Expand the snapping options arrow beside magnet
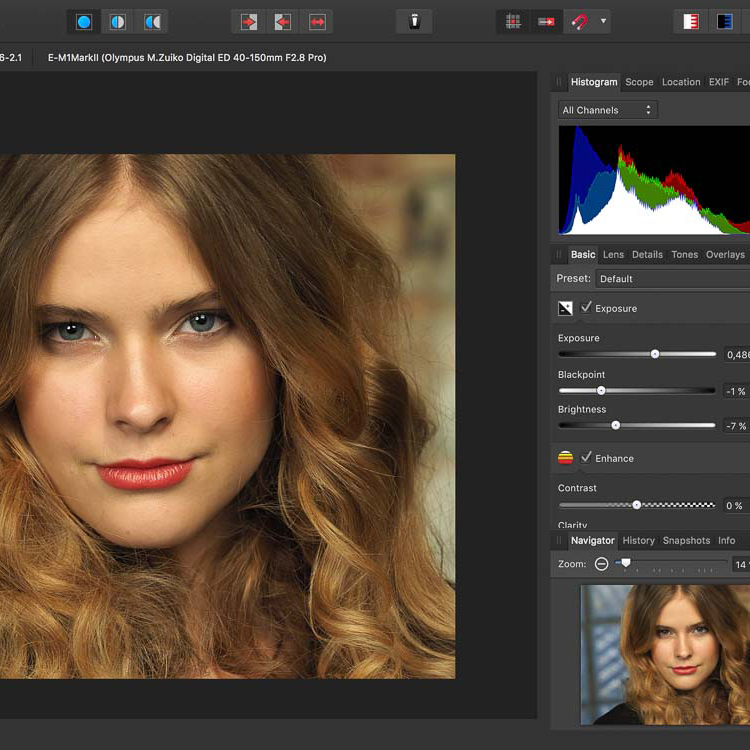Viewport: 750px width, 750px height. [x=603, y=21]
